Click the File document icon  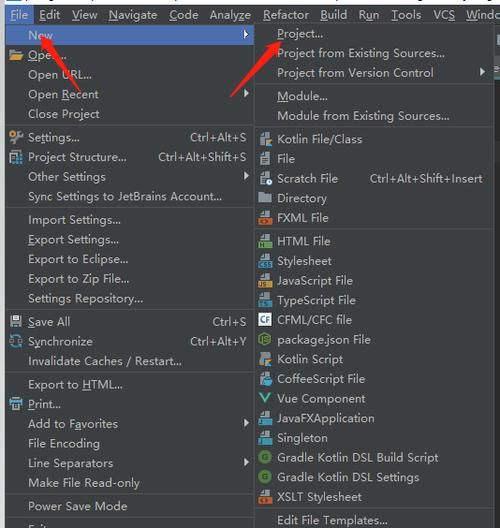click(x=265, y=159)
